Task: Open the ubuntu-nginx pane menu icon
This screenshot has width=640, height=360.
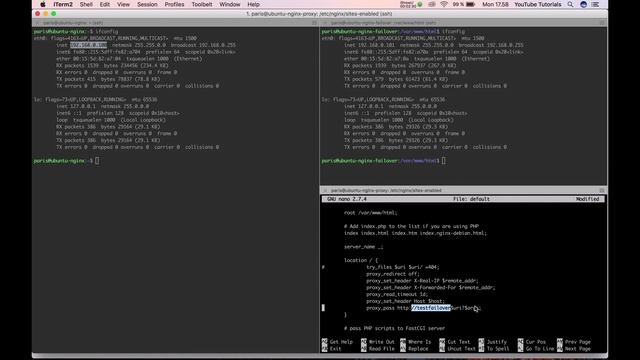Action: (x=314, y=23)
